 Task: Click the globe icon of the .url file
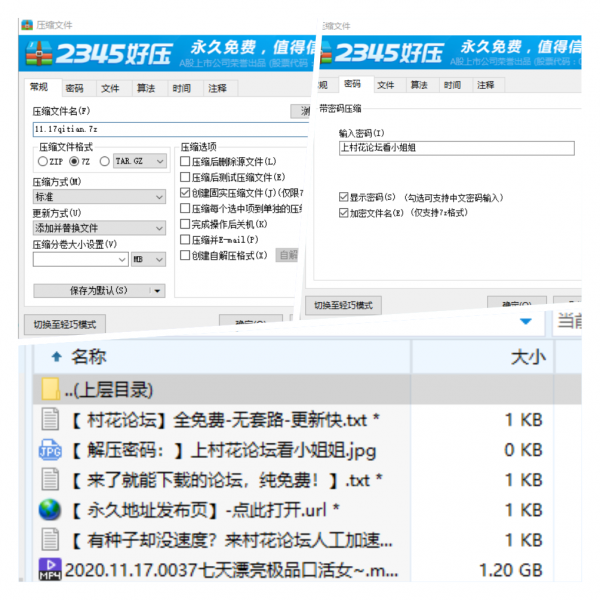coord(50,509)
